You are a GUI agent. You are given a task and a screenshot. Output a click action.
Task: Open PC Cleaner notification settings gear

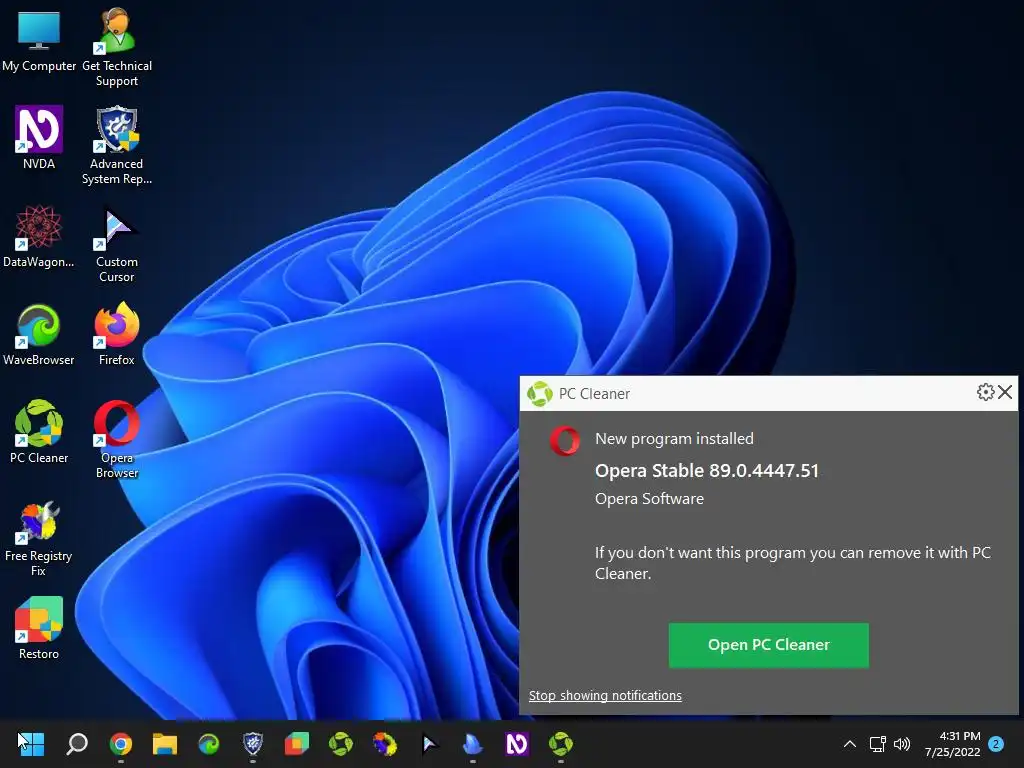pyautogui.click(x=985, y=392)
